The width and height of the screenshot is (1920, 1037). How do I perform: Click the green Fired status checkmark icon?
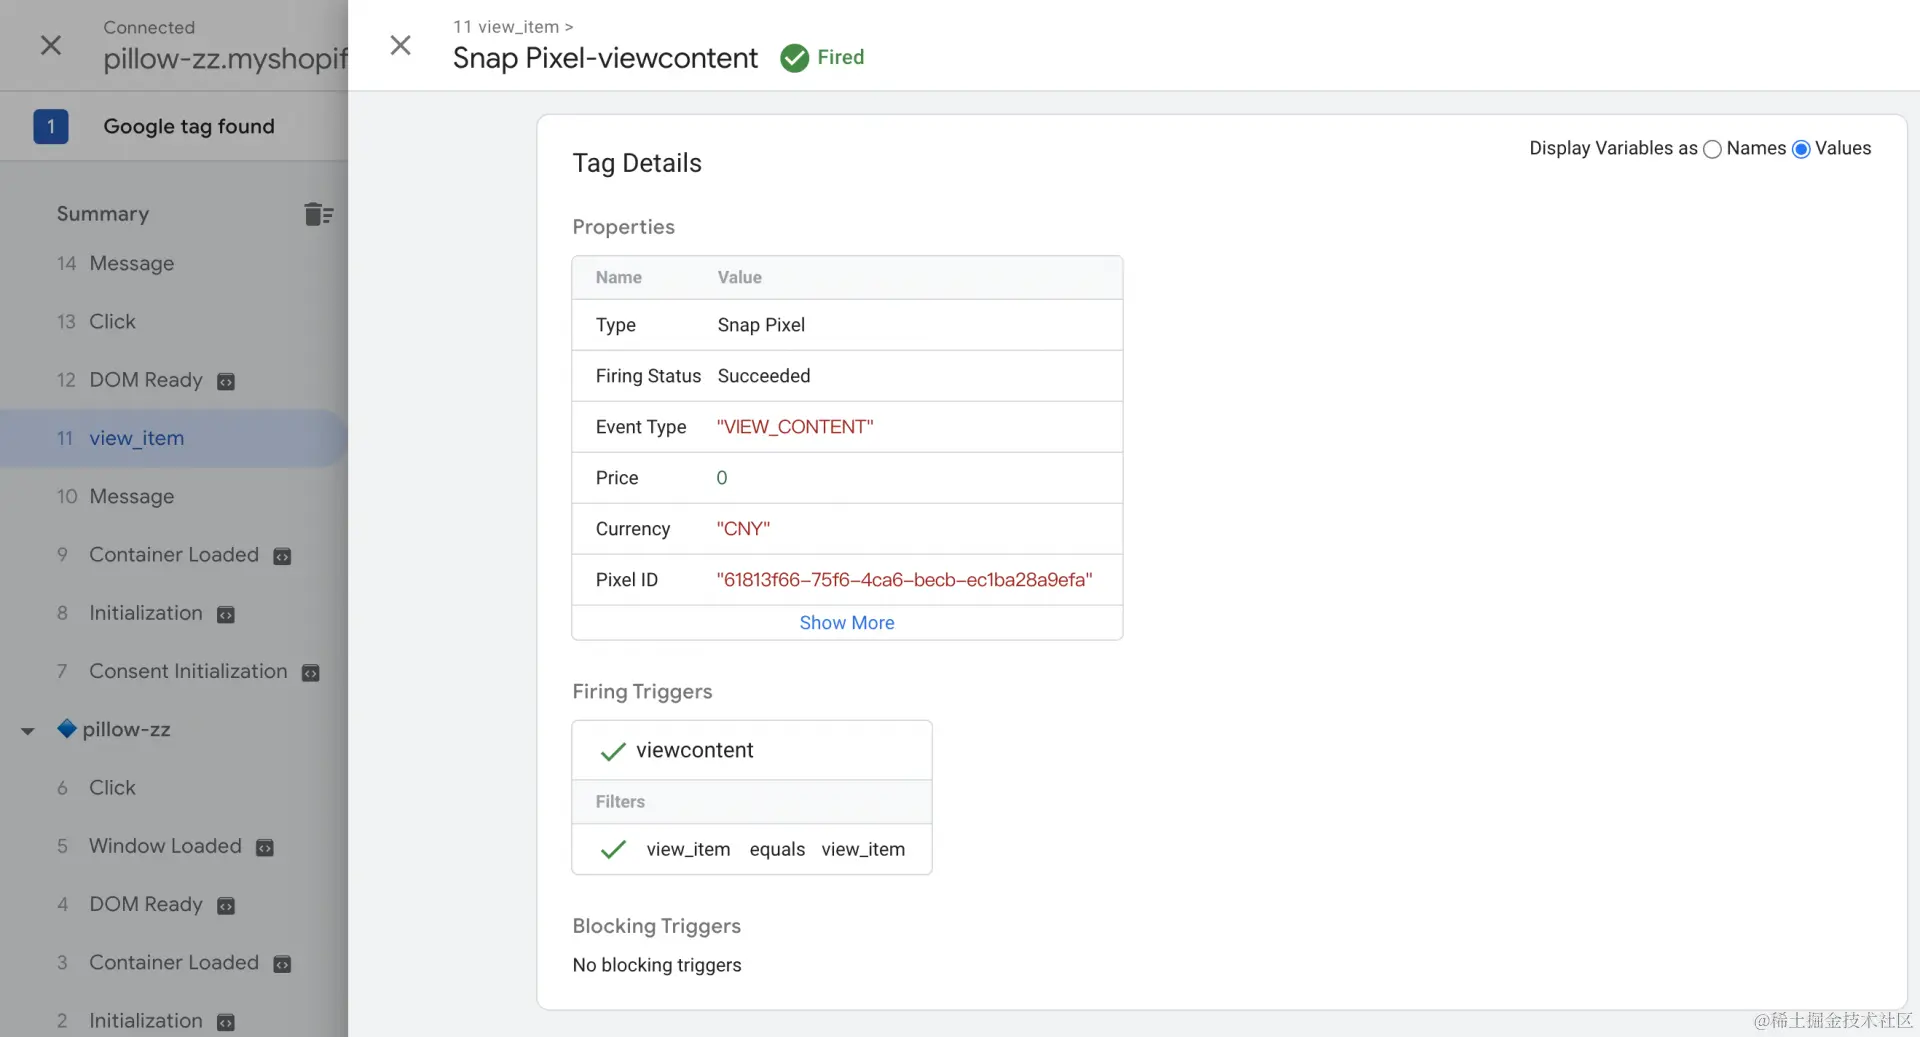pos(794,58)
